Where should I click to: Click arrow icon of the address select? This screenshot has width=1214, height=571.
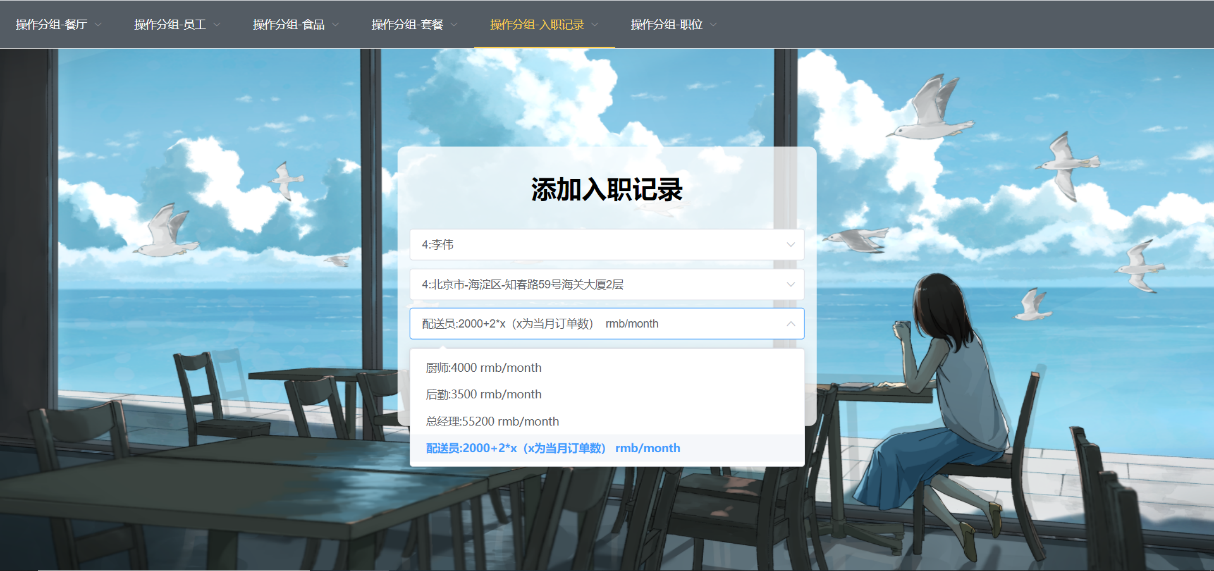(791, 284)
